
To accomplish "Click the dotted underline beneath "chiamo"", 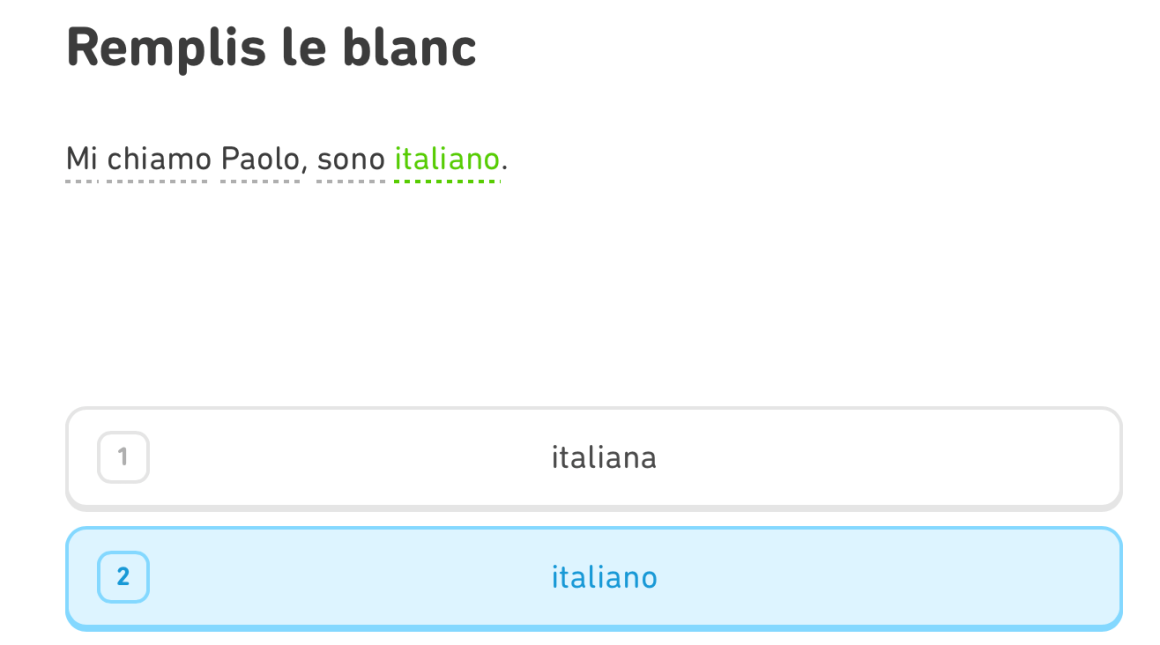I will pyautogui.click(x=159, y=182).
